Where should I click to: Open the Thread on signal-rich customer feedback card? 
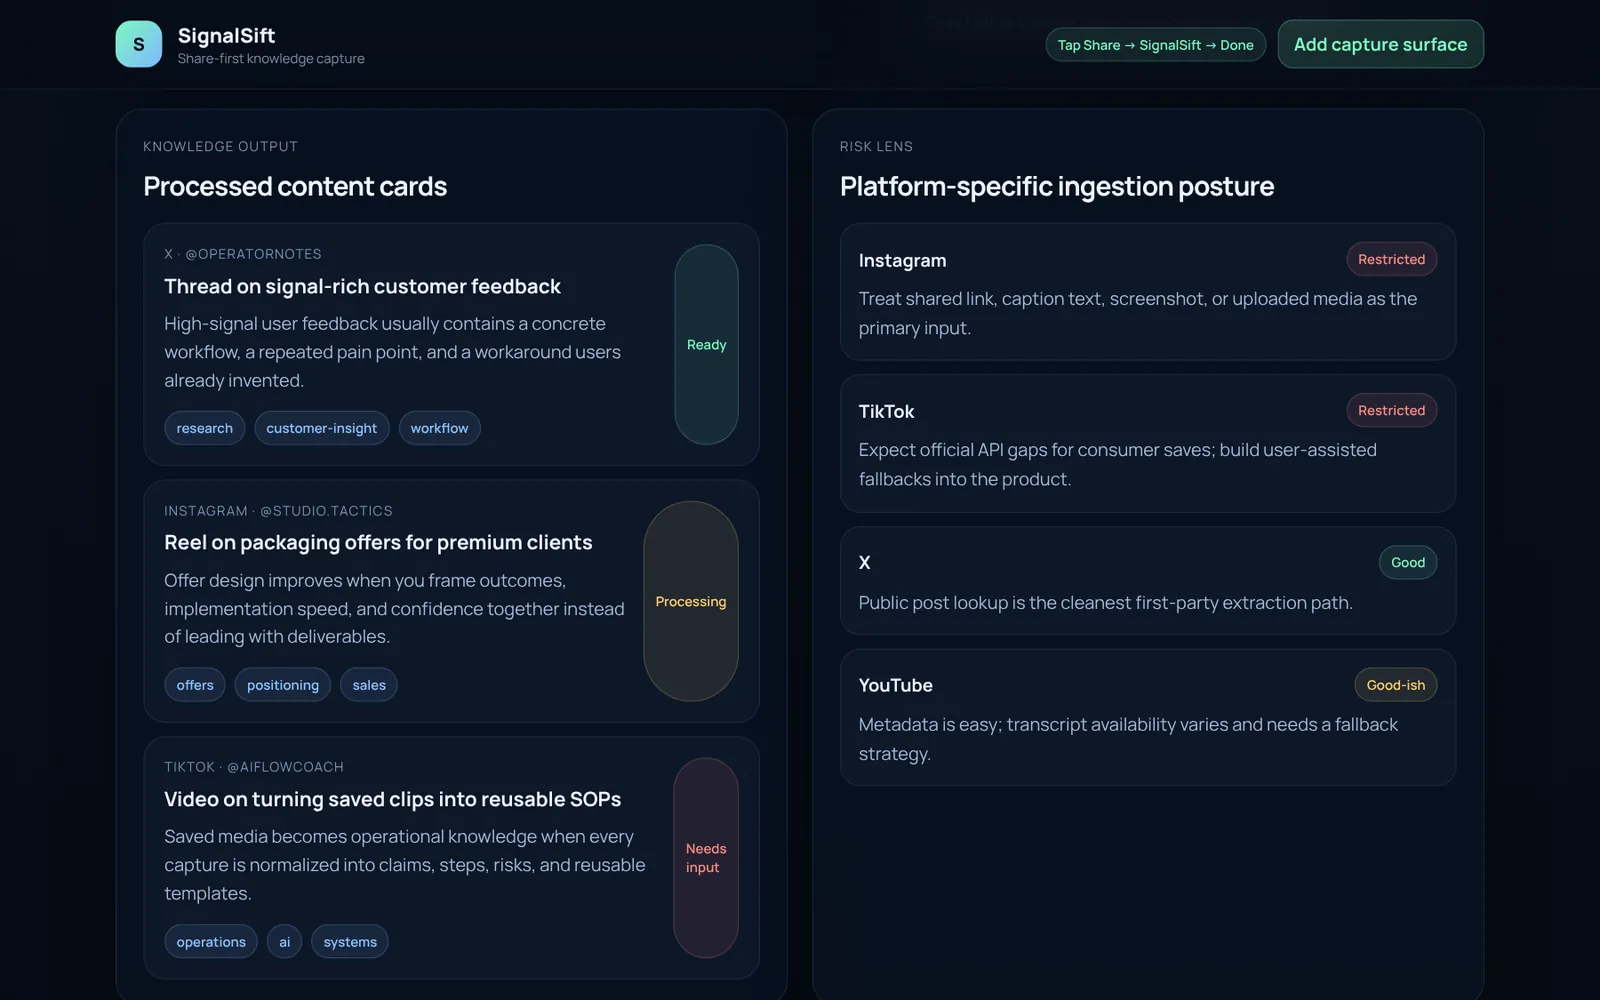coord(451,344)
